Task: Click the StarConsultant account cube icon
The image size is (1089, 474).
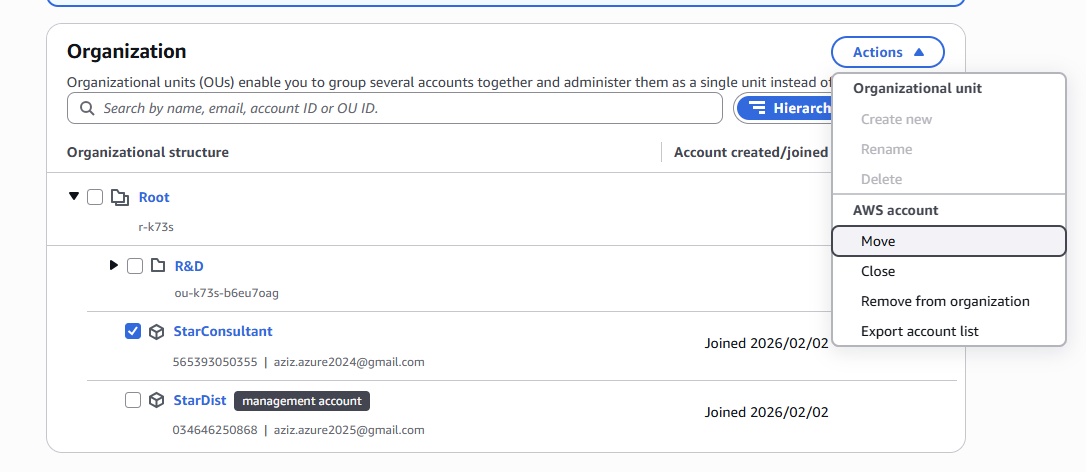Action: 157,332
